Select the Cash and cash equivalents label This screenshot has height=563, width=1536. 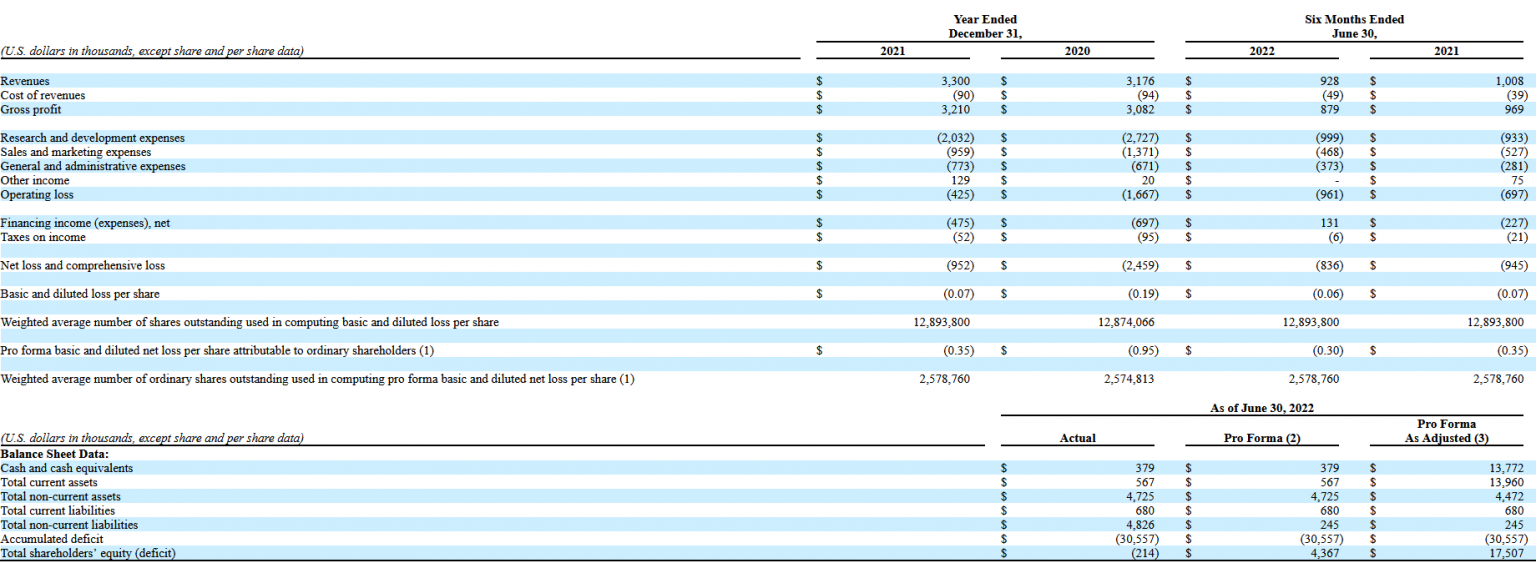[x=66, y=468]
